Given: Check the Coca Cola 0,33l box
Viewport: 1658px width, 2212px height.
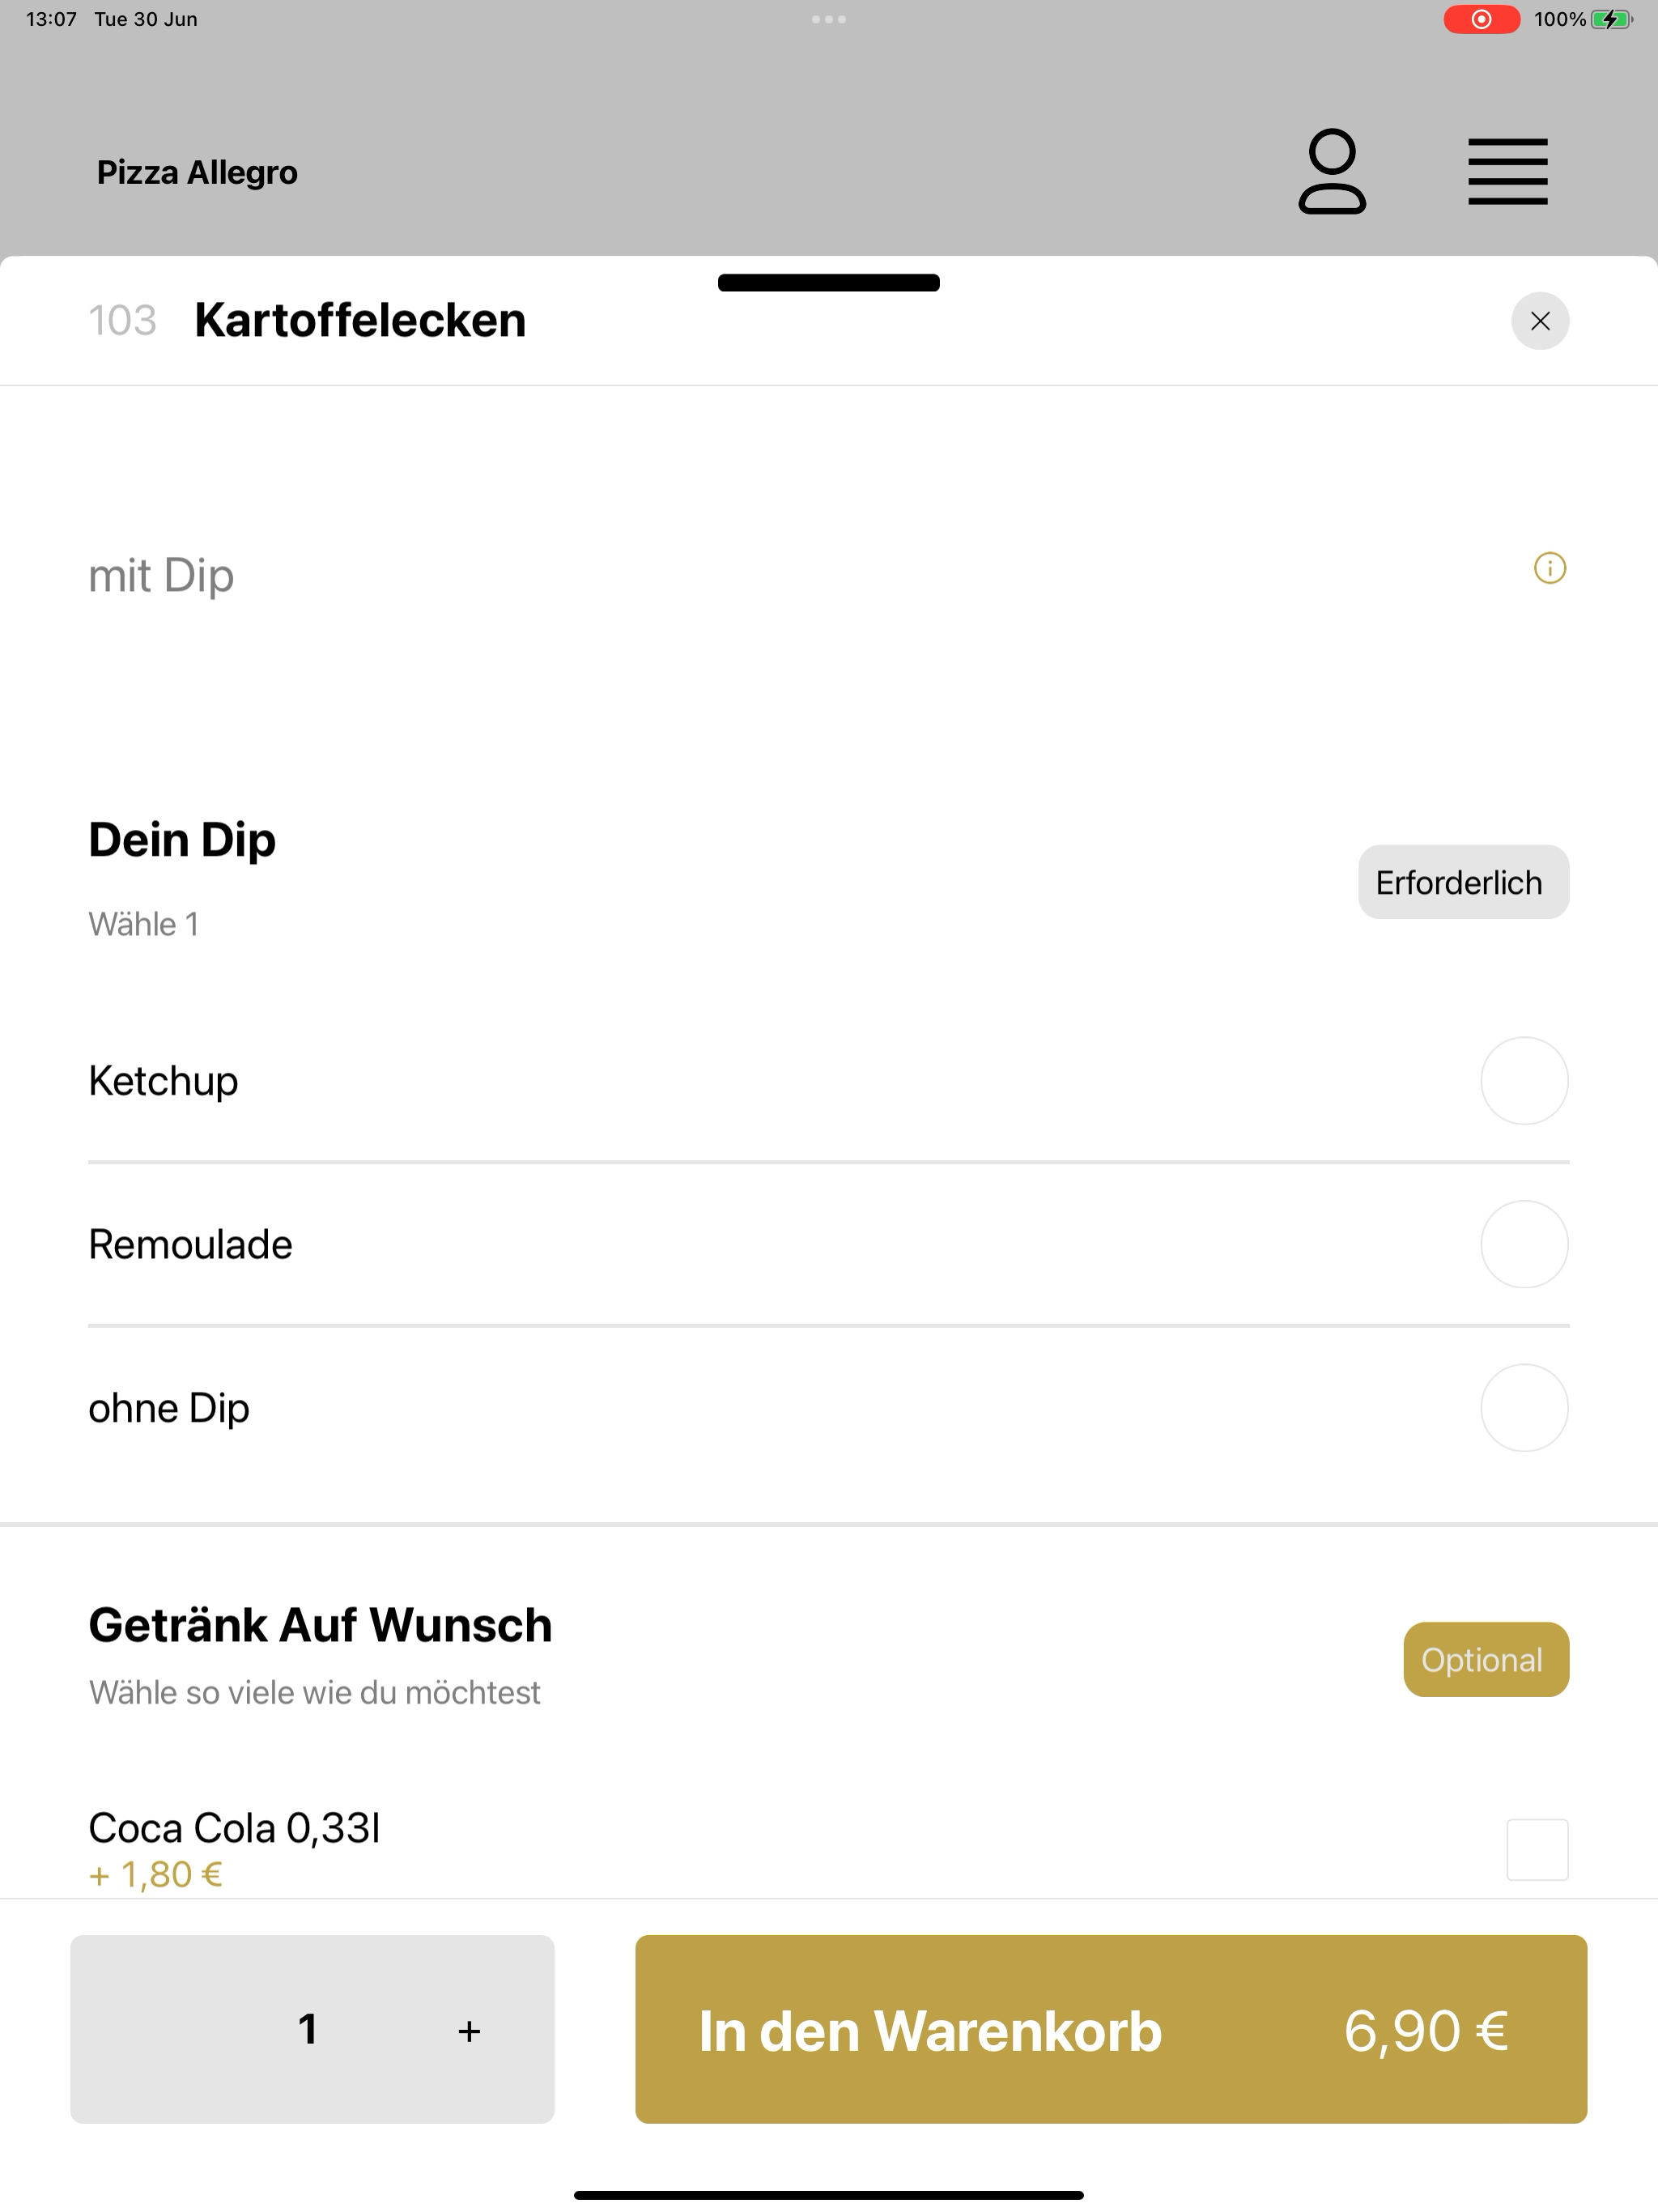Looking at the screenshot, I should (1537, 1849).
